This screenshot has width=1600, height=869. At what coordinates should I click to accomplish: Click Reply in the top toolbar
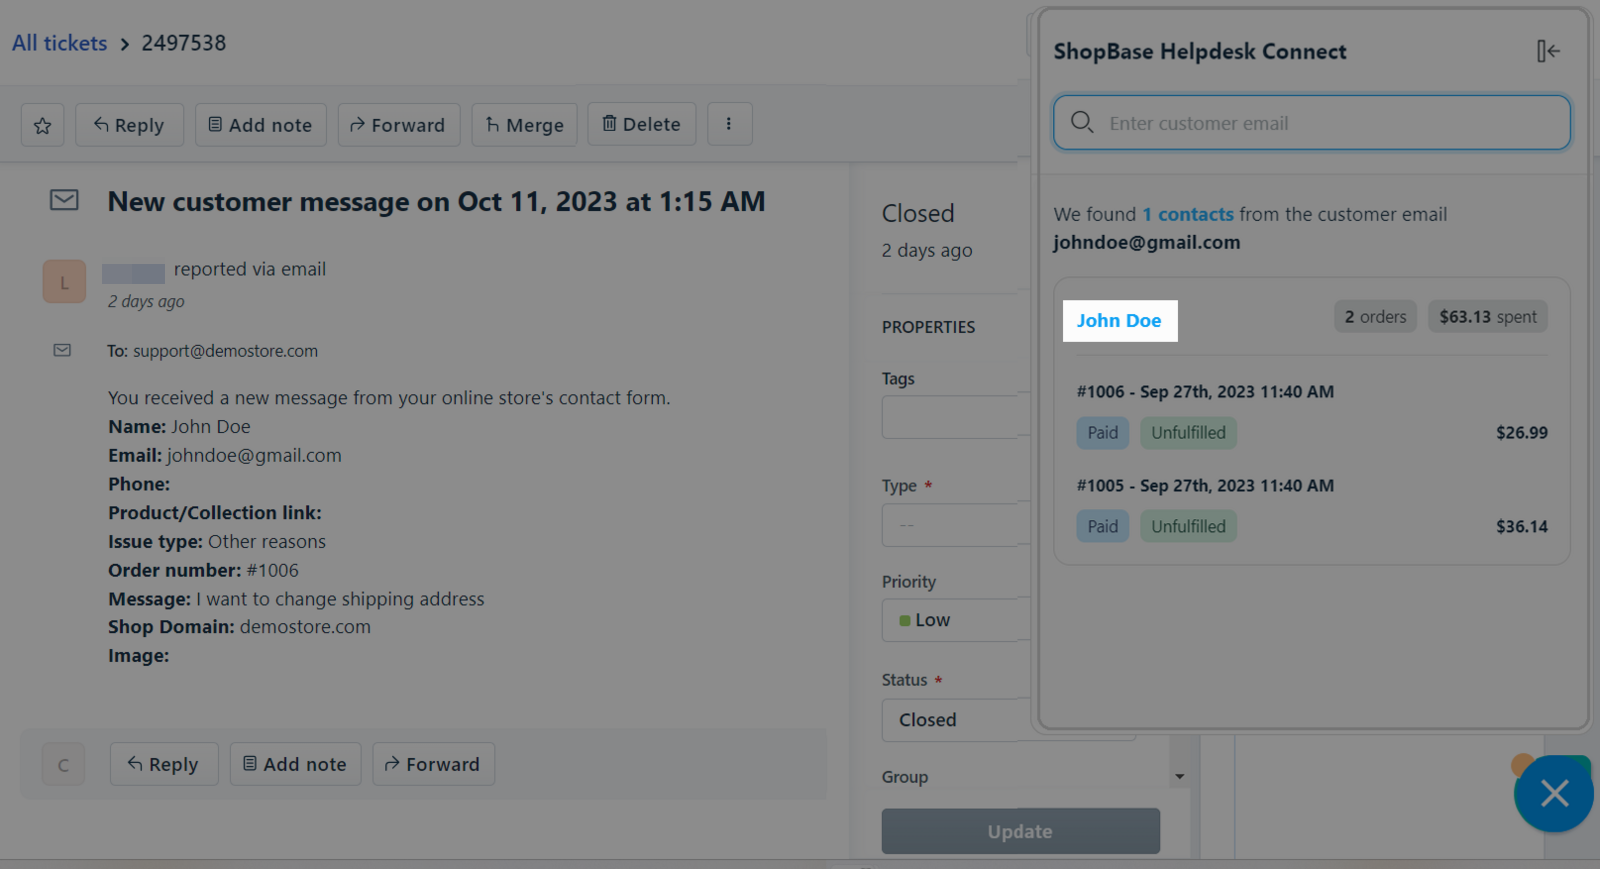point(129,125)
